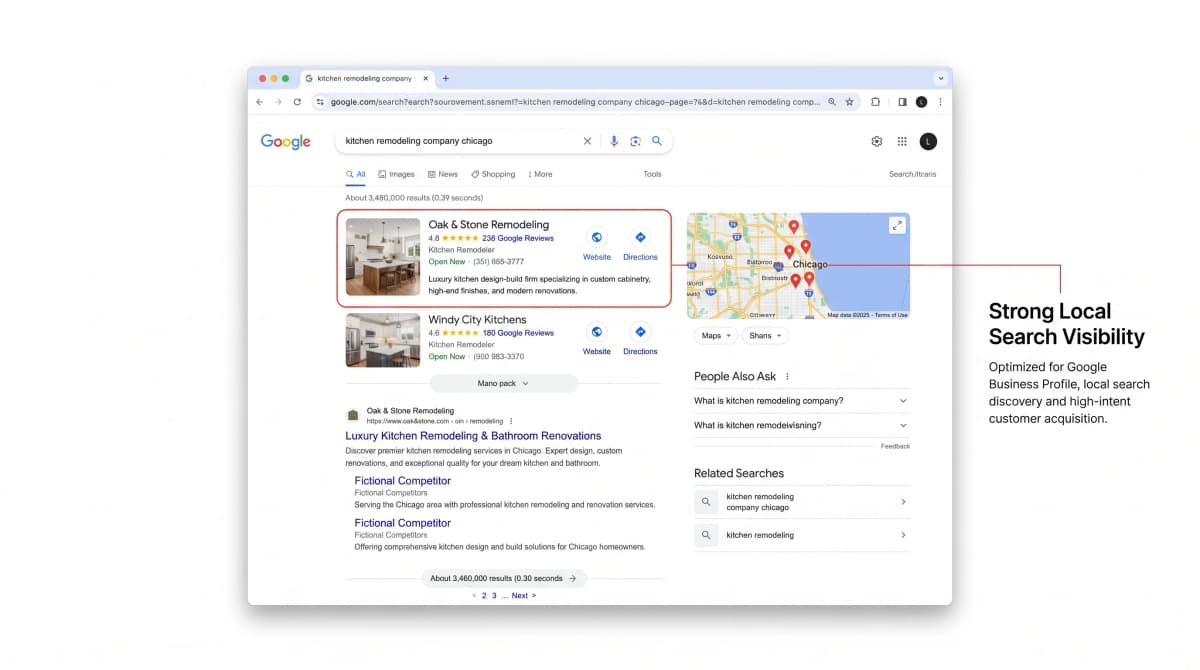This screenshot has width=1200, height=670.
Task: Click Windy City Kitchens Website globe icon
Action: pos(597,331)
